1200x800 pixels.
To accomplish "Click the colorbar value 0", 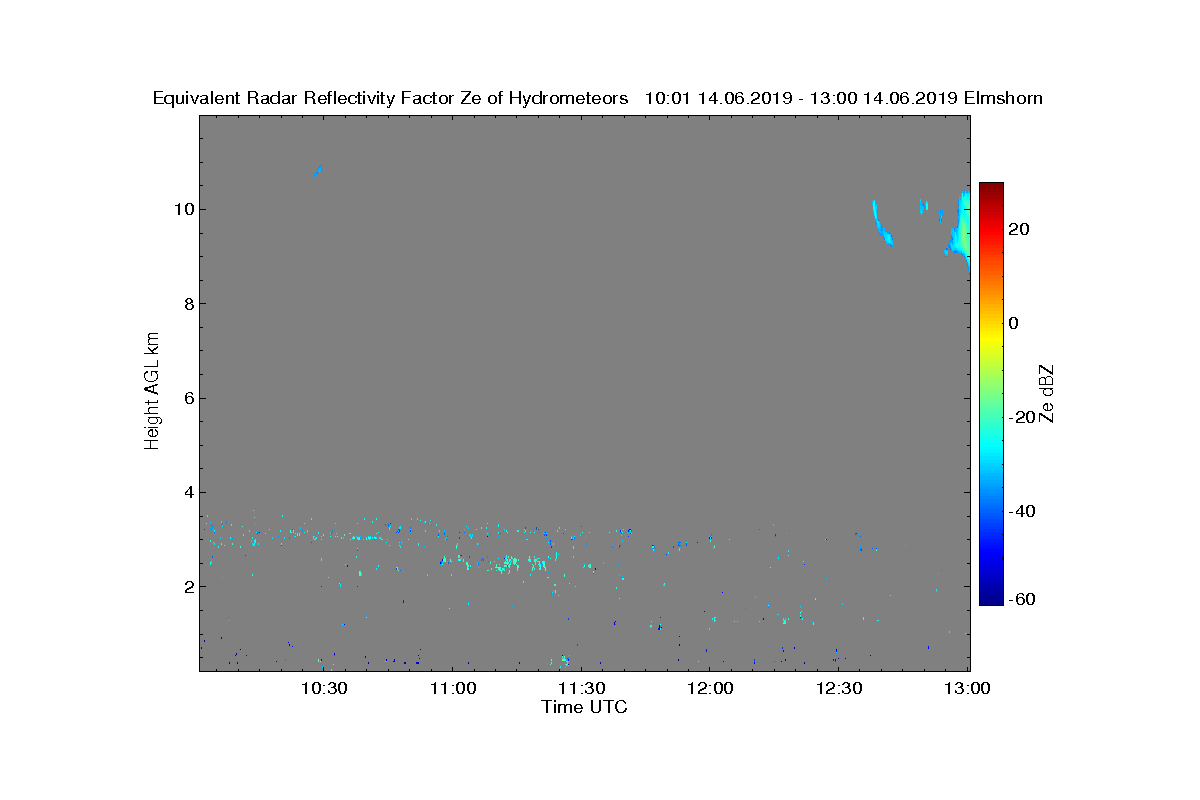I will 1014,323.
